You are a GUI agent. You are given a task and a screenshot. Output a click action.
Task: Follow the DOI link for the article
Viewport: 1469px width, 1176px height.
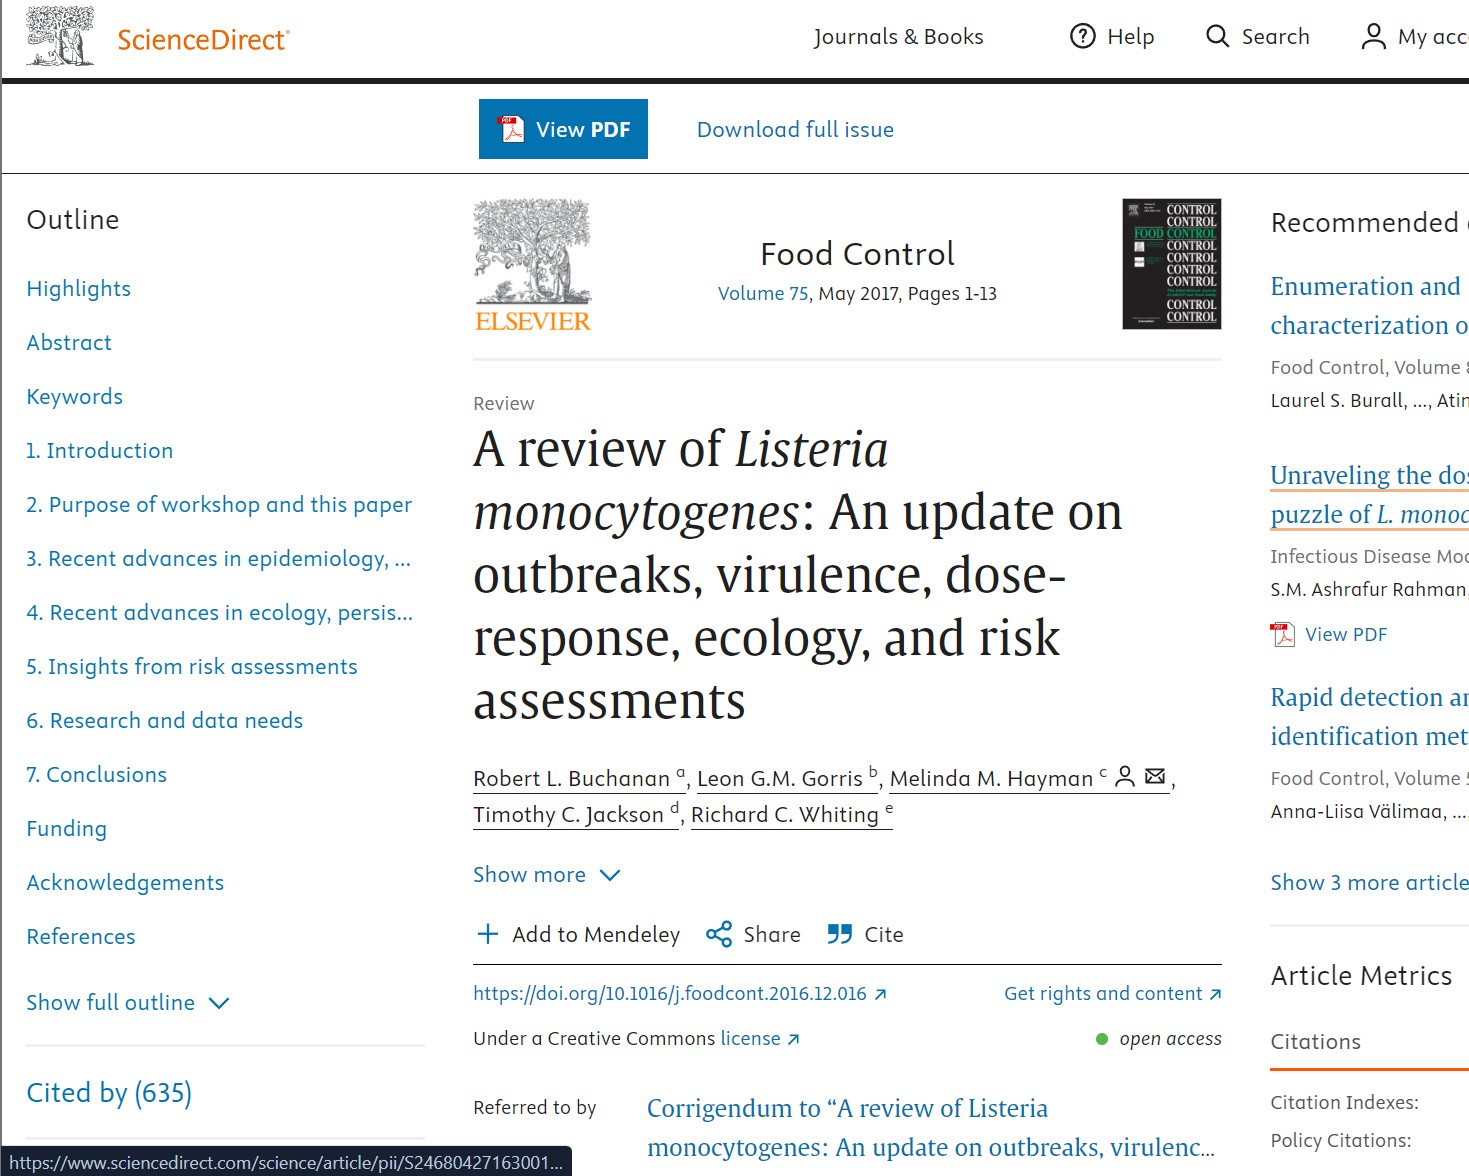pyautogui.click(x=670, y=993)
